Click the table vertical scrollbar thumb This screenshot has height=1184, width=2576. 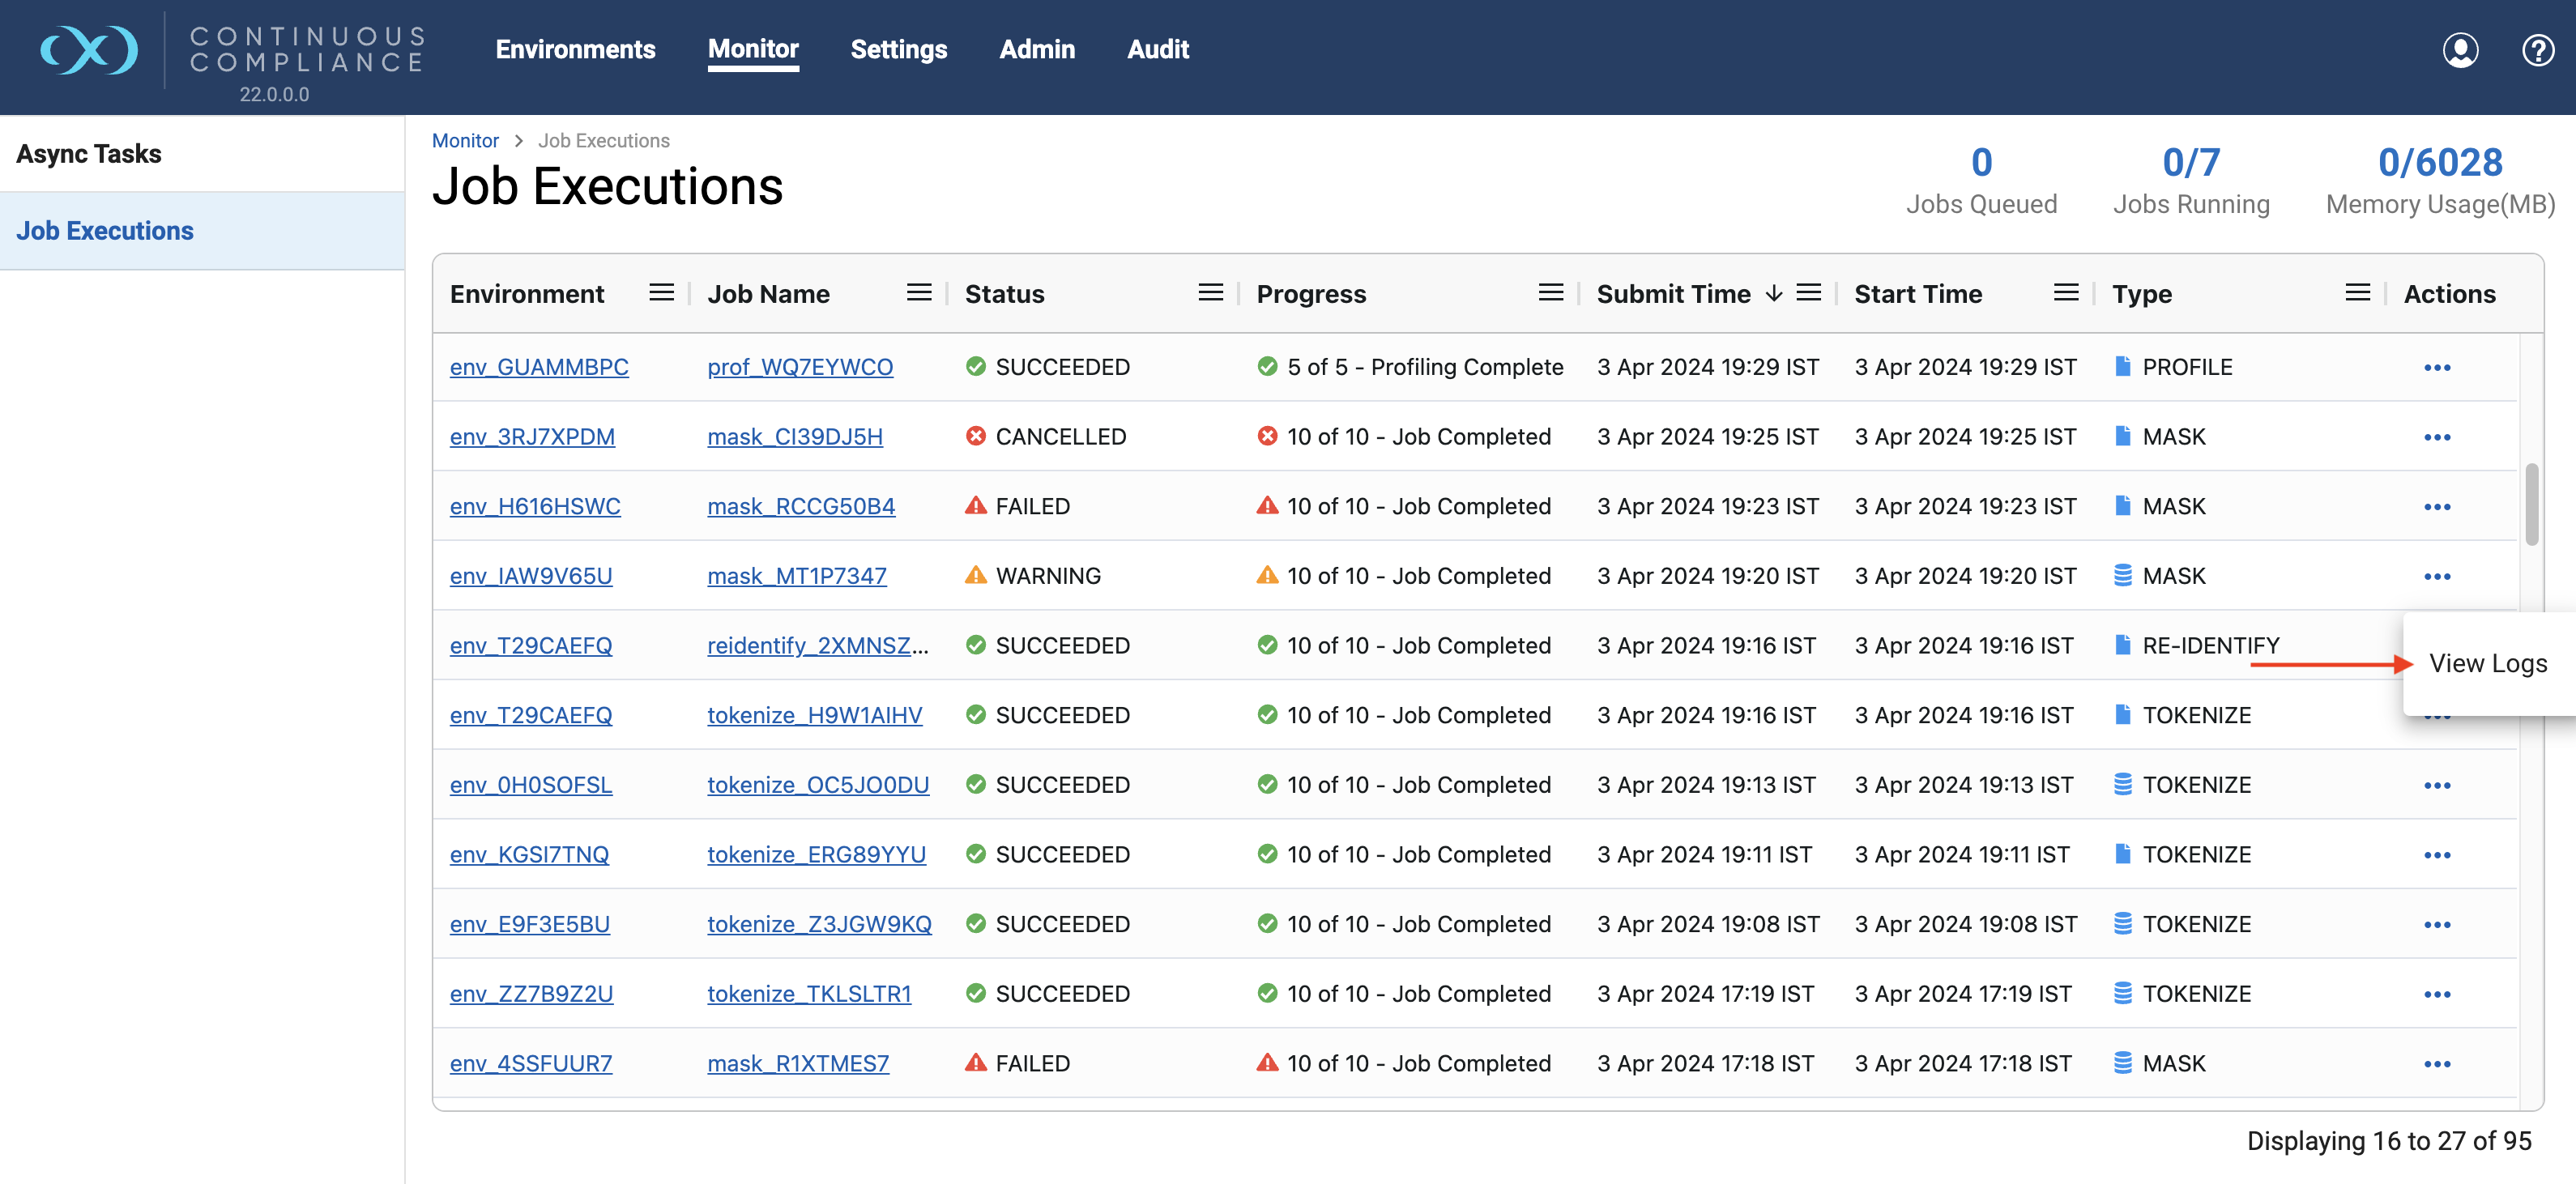tap(2531, 504)
